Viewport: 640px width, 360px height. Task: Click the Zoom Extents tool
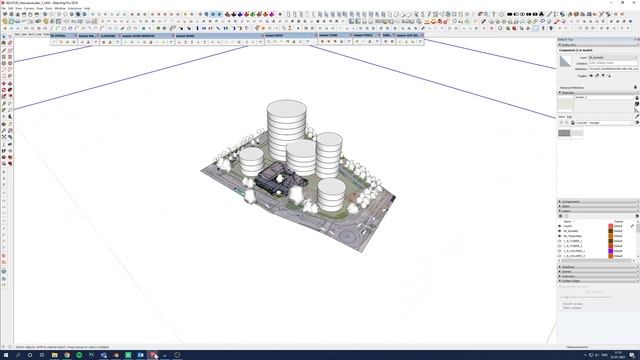pos(4,137)
